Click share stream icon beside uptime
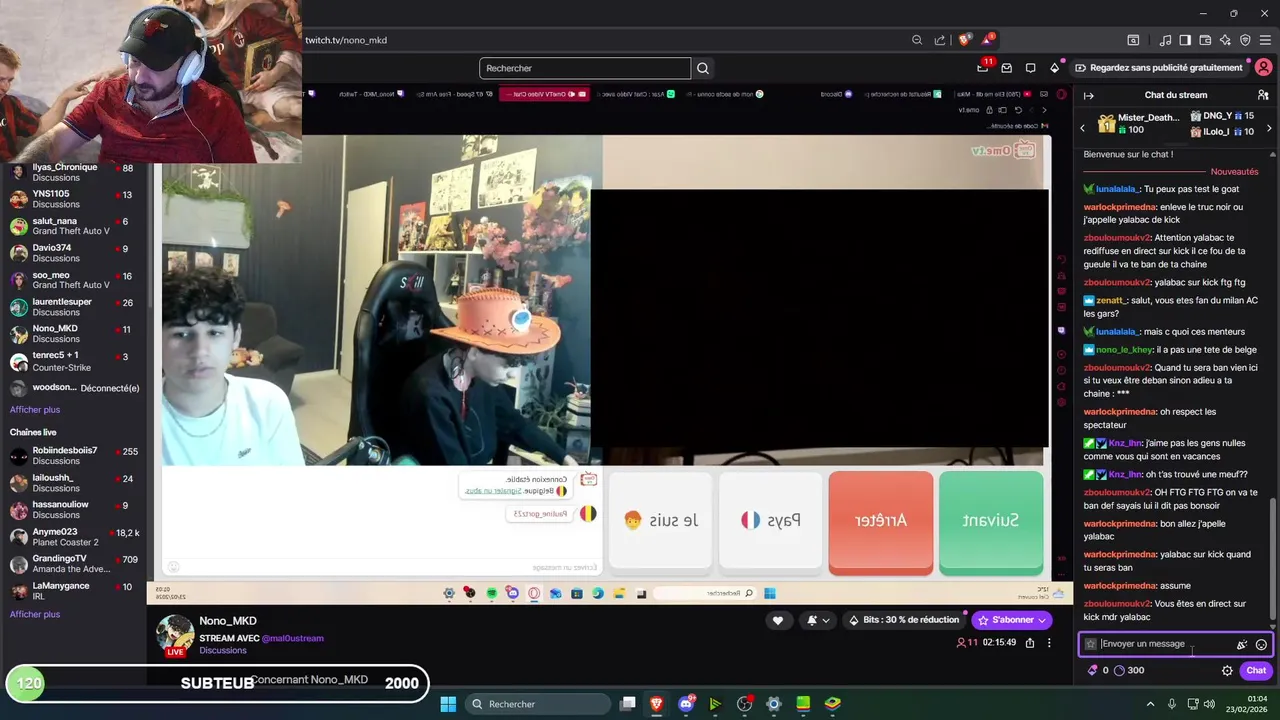1280x720 pixels. (1029, 643)
